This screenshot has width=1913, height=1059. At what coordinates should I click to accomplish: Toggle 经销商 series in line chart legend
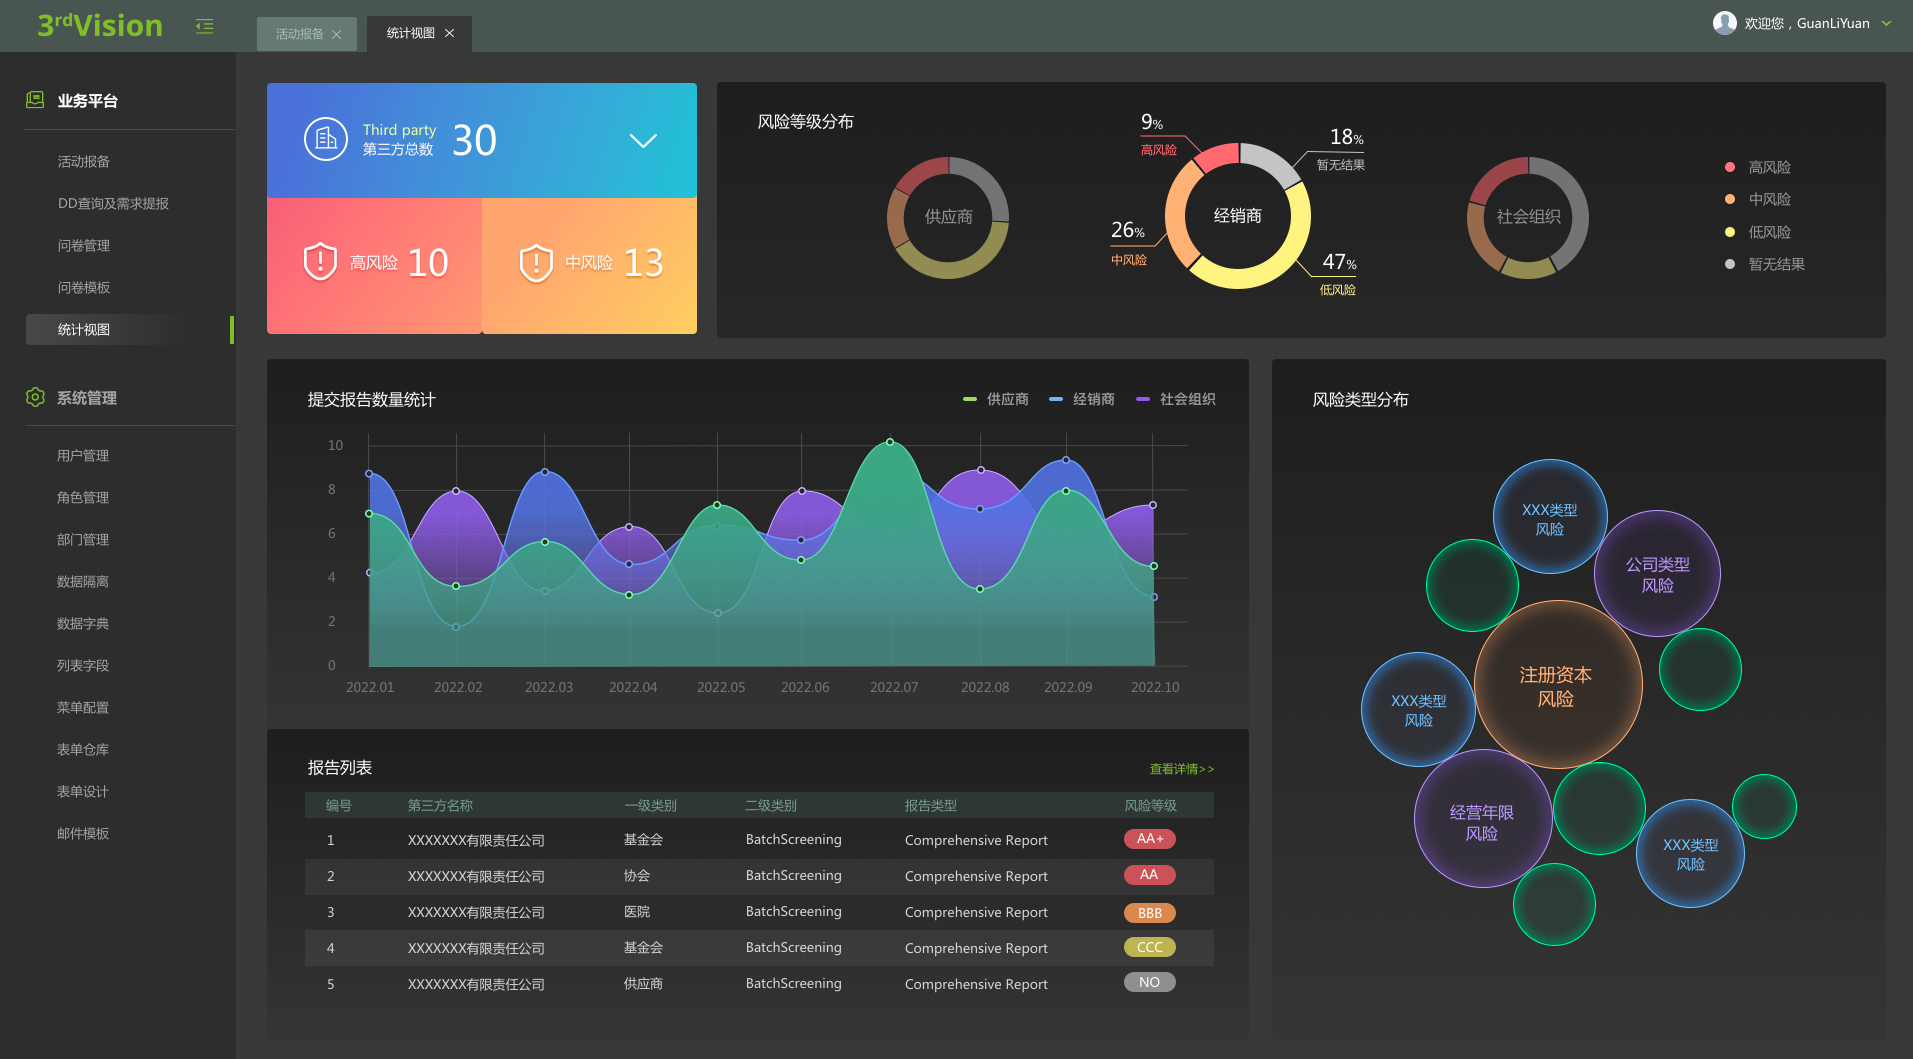coord(1082,399)
